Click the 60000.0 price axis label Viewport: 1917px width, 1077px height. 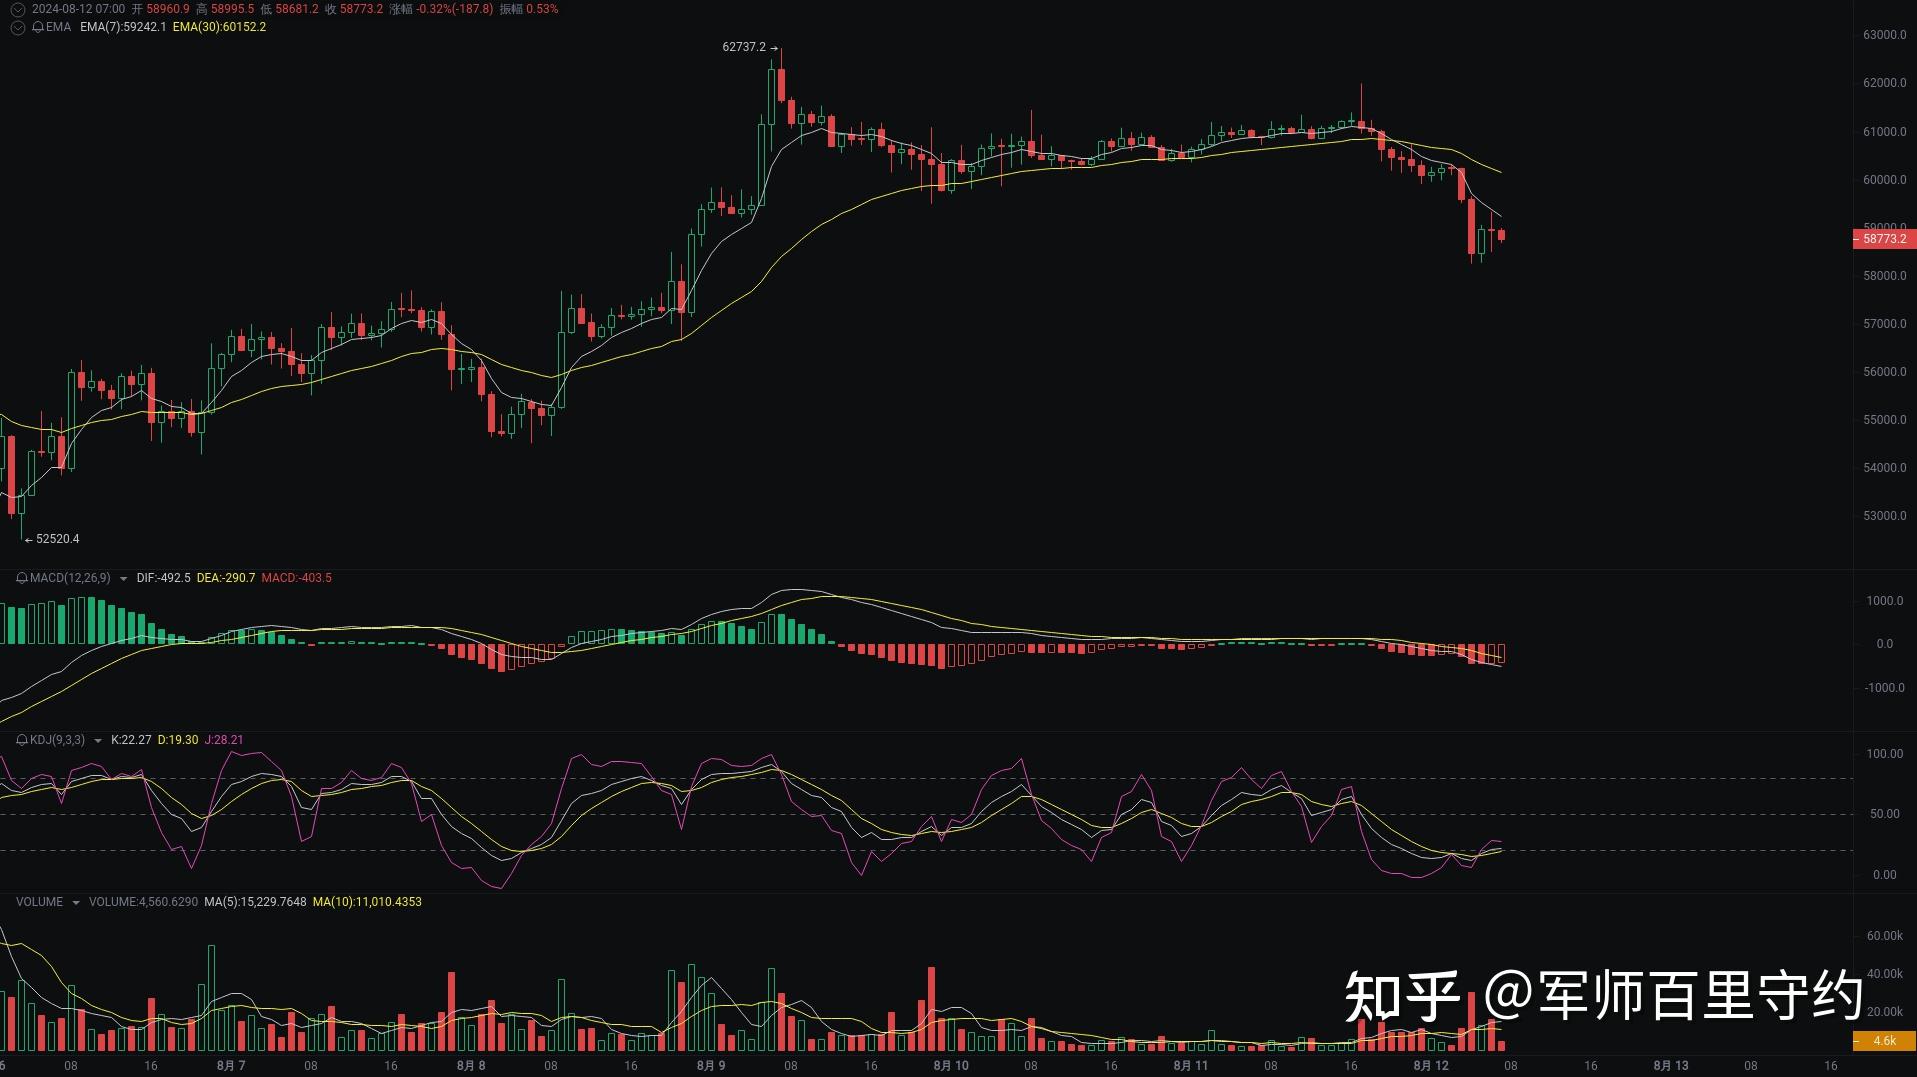pyautogui.click(x=1885, y=180)
